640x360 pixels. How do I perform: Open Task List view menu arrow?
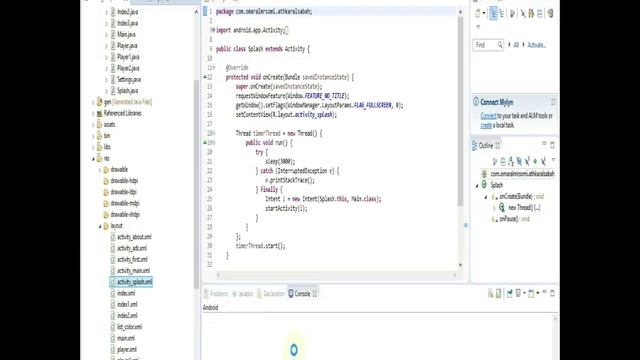478,27
